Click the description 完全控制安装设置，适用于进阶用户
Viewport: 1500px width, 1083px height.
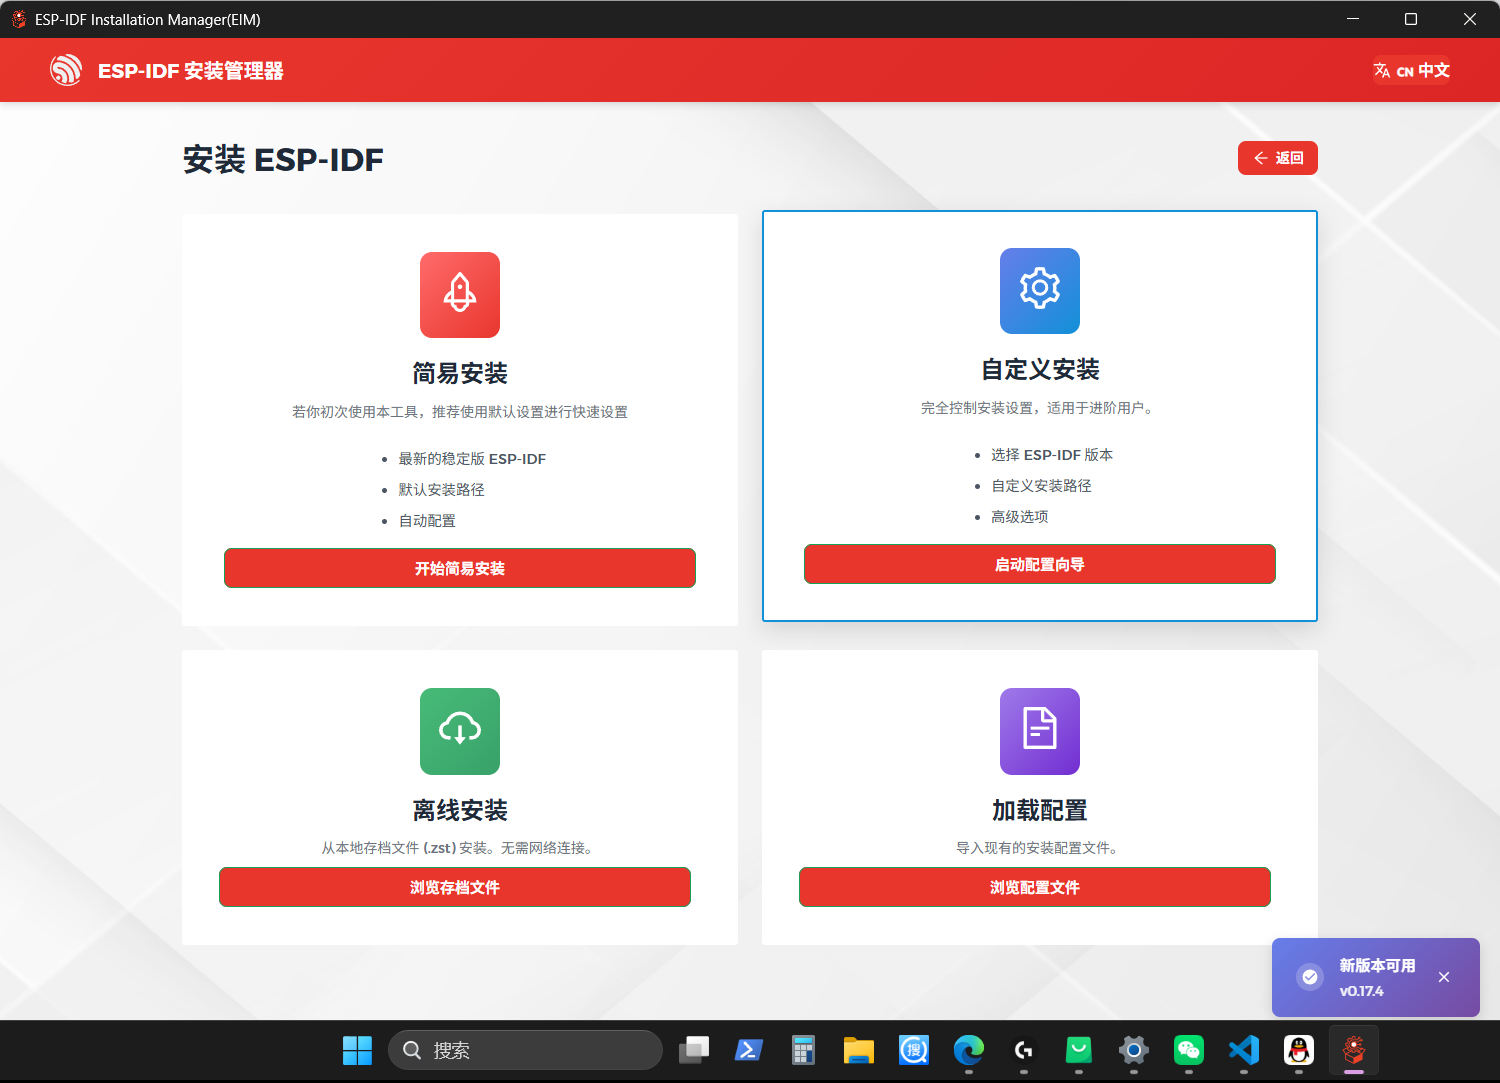(x=1040, y=408)
